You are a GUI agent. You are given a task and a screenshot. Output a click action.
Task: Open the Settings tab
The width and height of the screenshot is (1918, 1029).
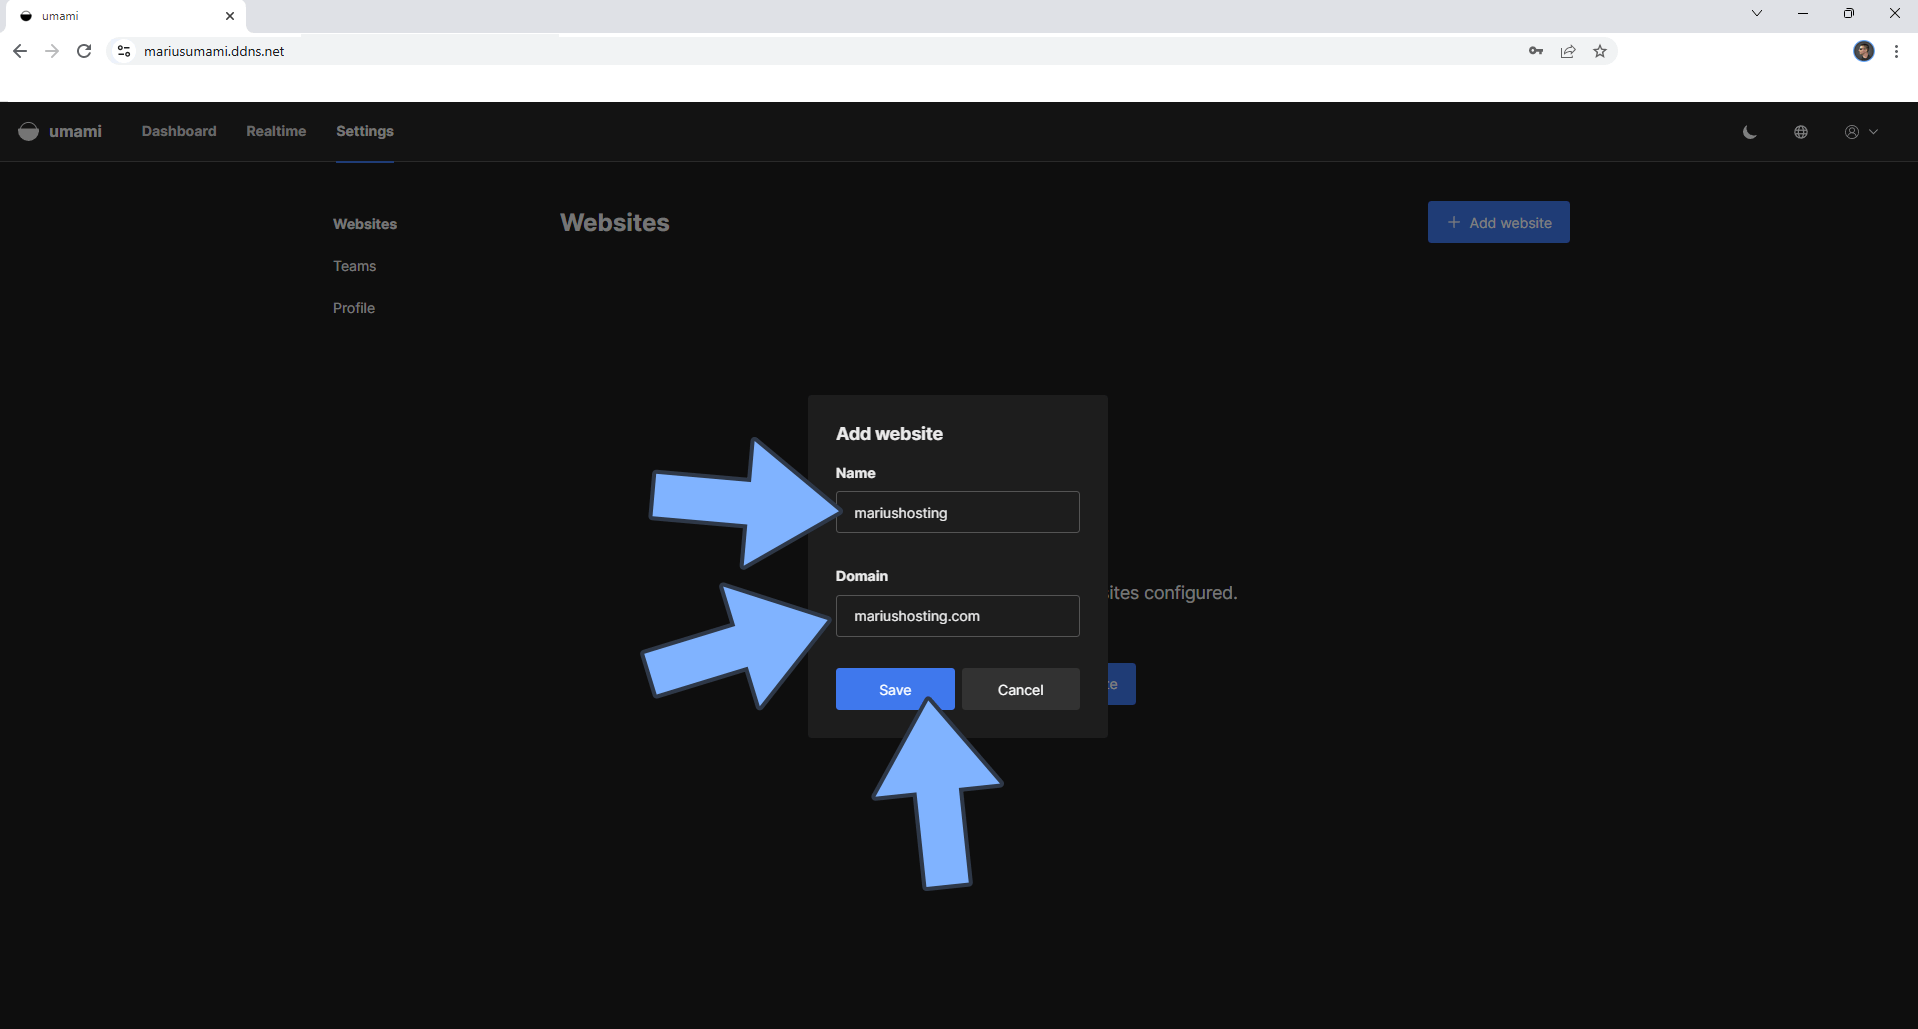click(365, 131)
